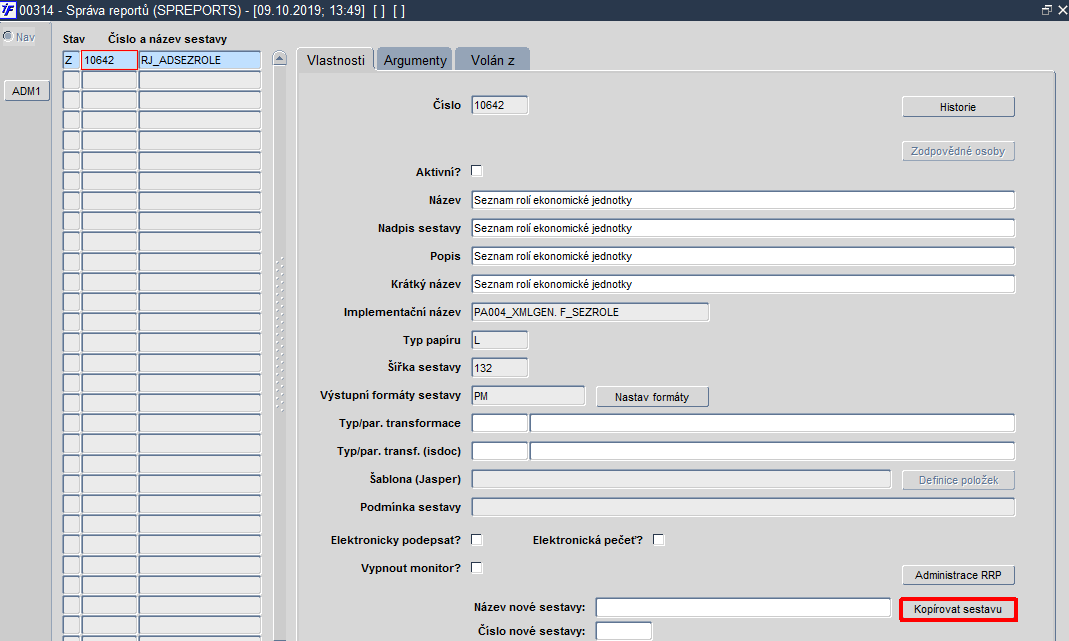Open the Historie button
The image size is (1069, 641).
(x=958, y=107)
